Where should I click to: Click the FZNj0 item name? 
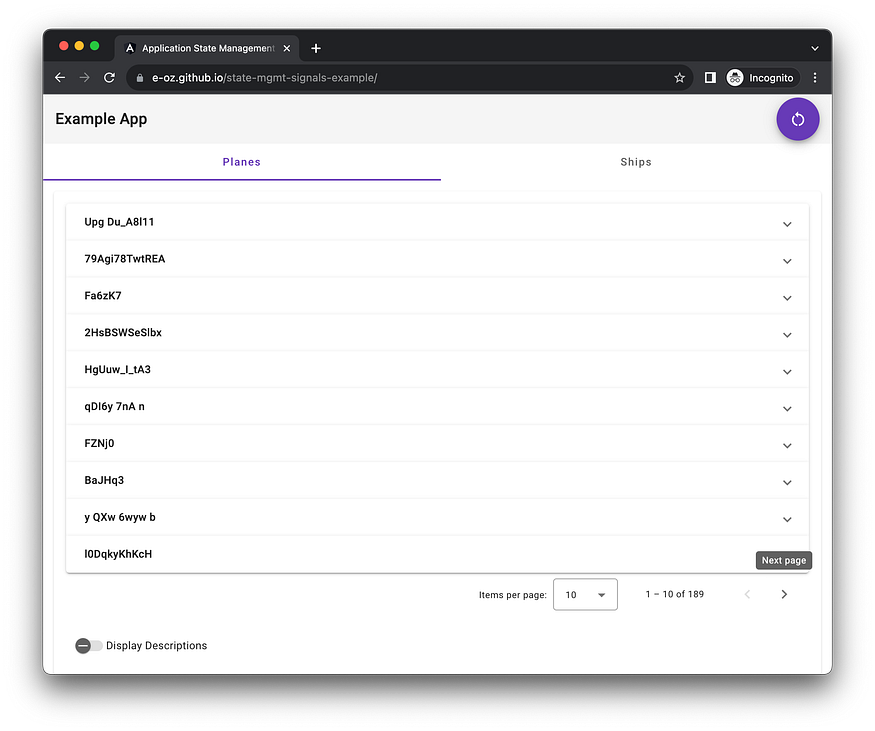99,443
